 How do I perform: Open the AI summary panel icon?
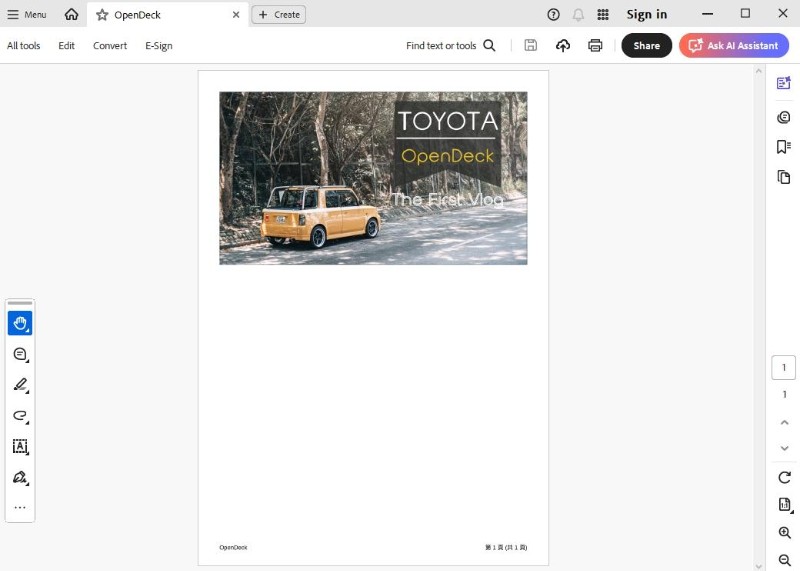coord(784,83)
